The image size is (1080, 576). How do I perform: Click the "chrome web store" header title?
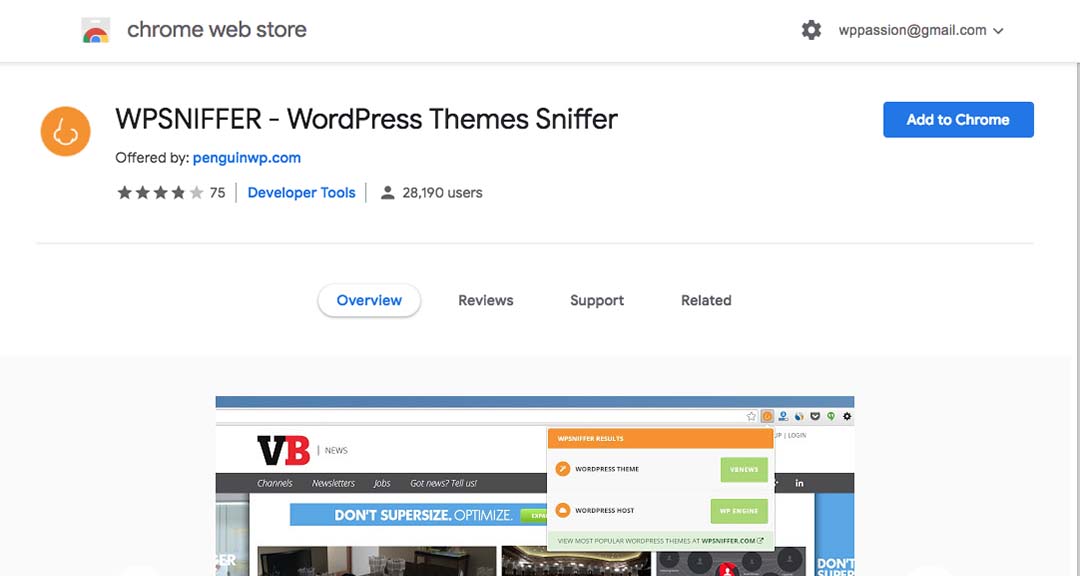(216, 30)
